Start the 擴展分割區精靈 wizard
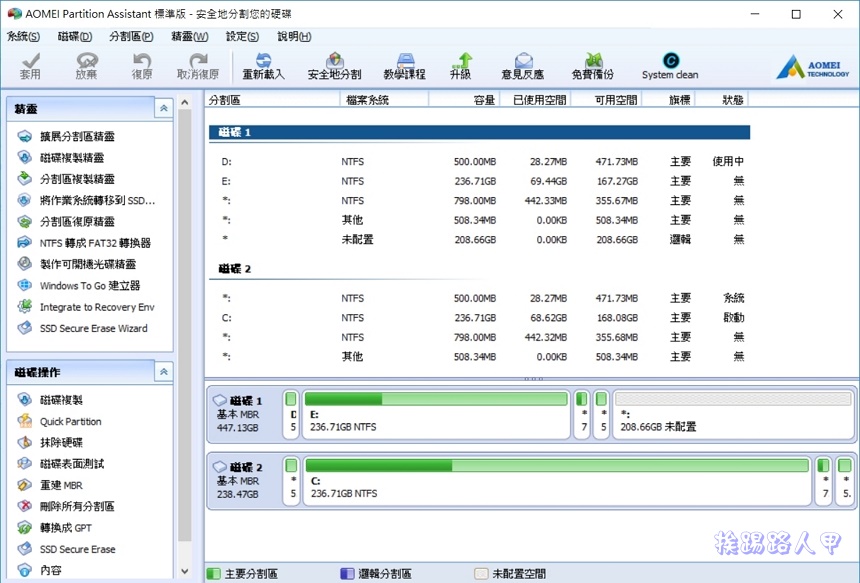This screenshot has width=860, height=583. [66, 136]
